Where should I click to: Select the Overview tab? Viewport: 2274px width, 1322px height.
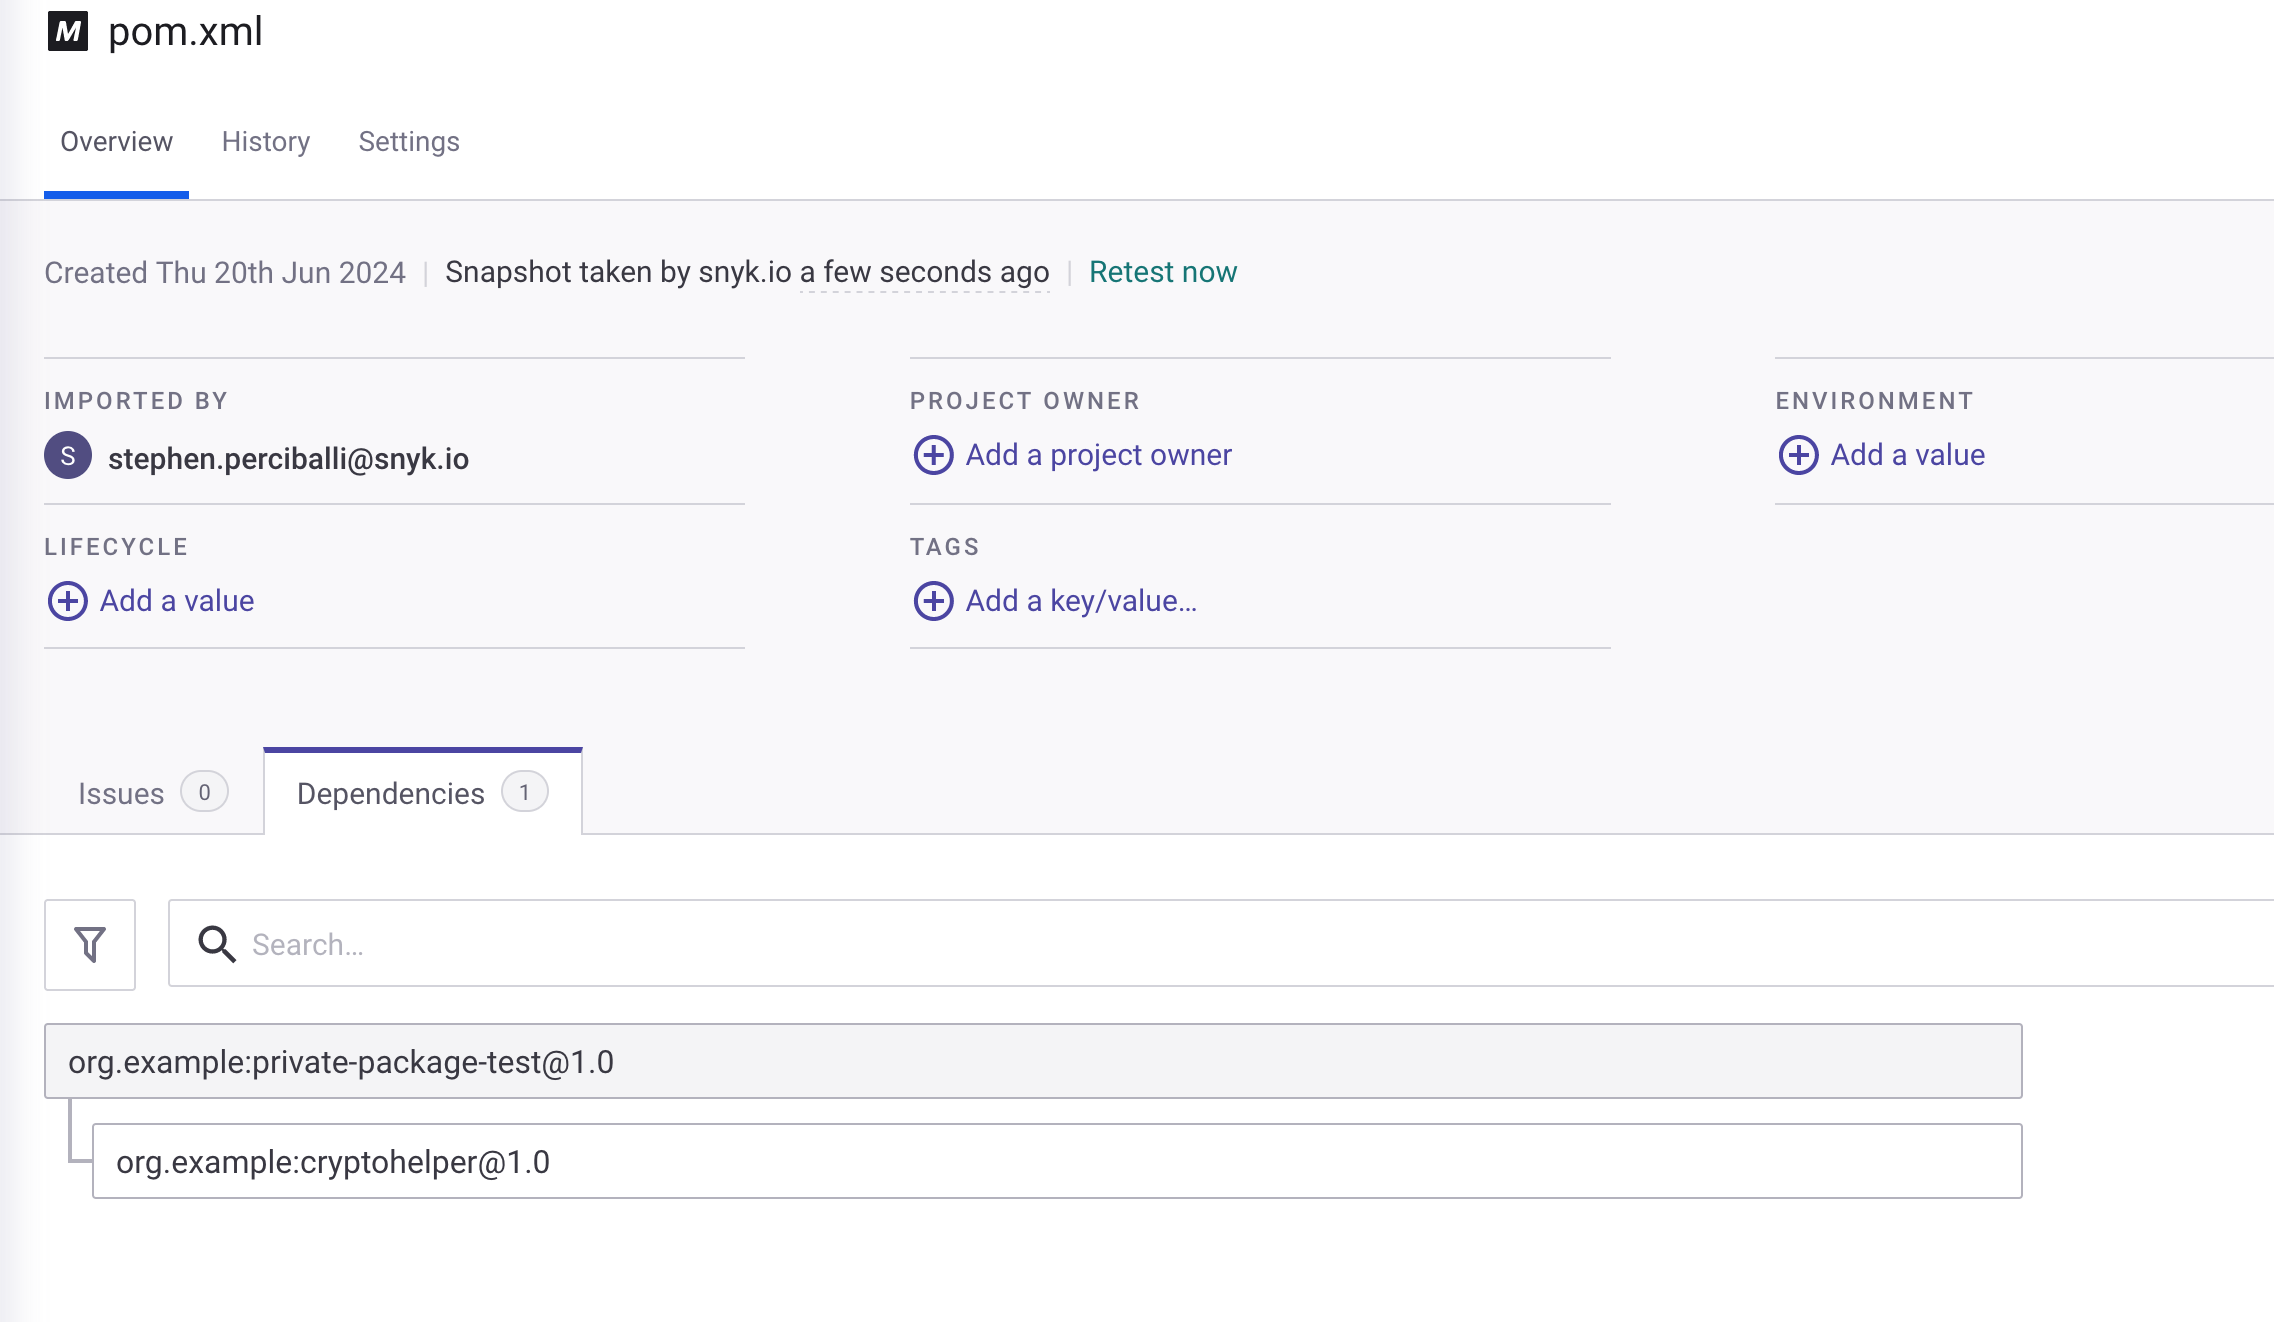pos(116,142)
